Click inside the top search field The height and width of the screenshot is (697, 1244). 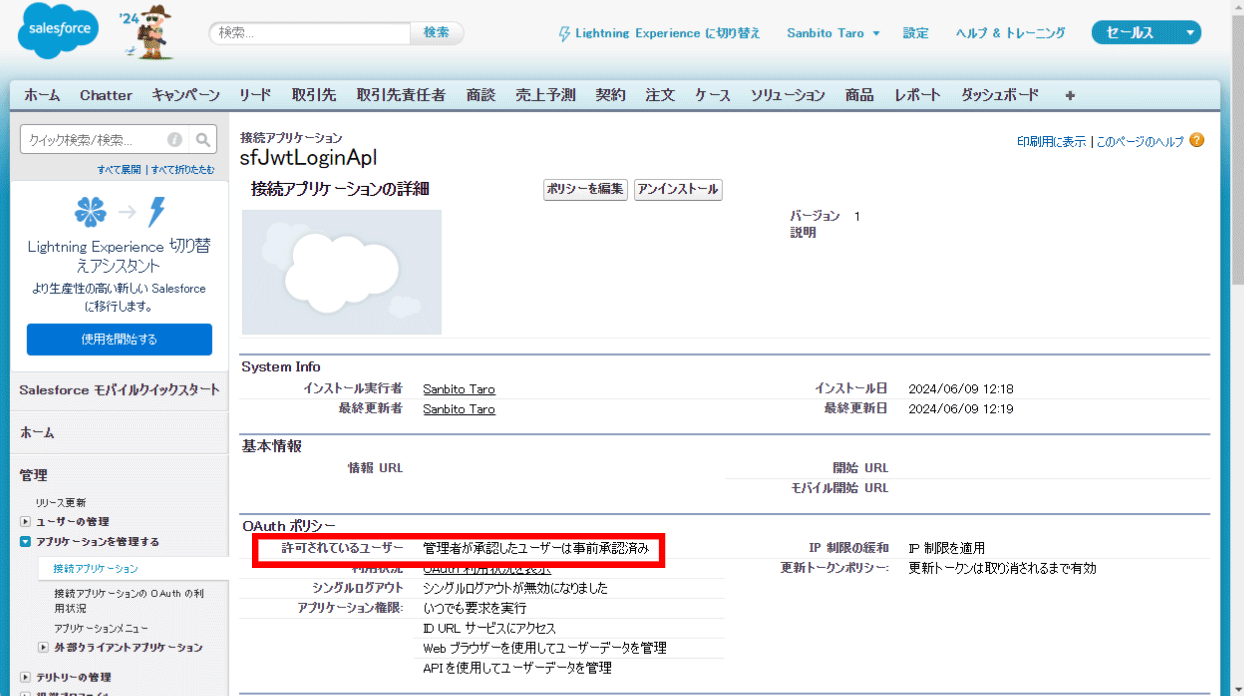310,33
